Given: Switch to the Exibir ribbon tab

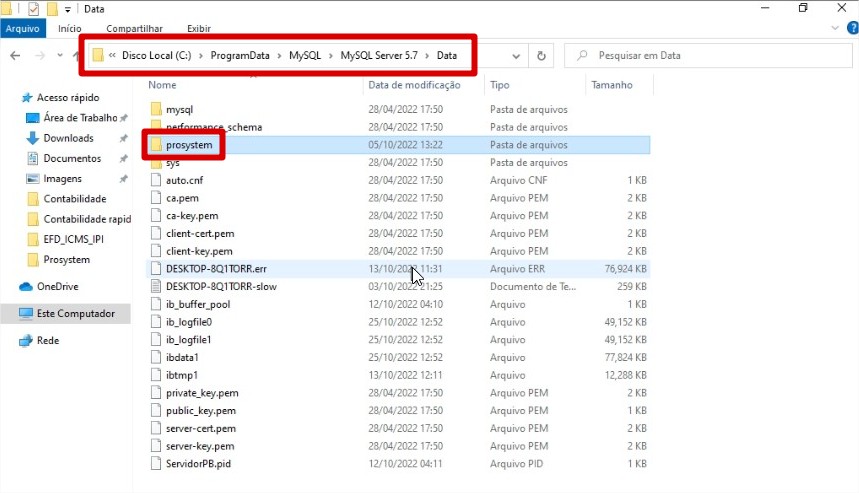Looking at the screenshot, I should (x=199, y=29).
